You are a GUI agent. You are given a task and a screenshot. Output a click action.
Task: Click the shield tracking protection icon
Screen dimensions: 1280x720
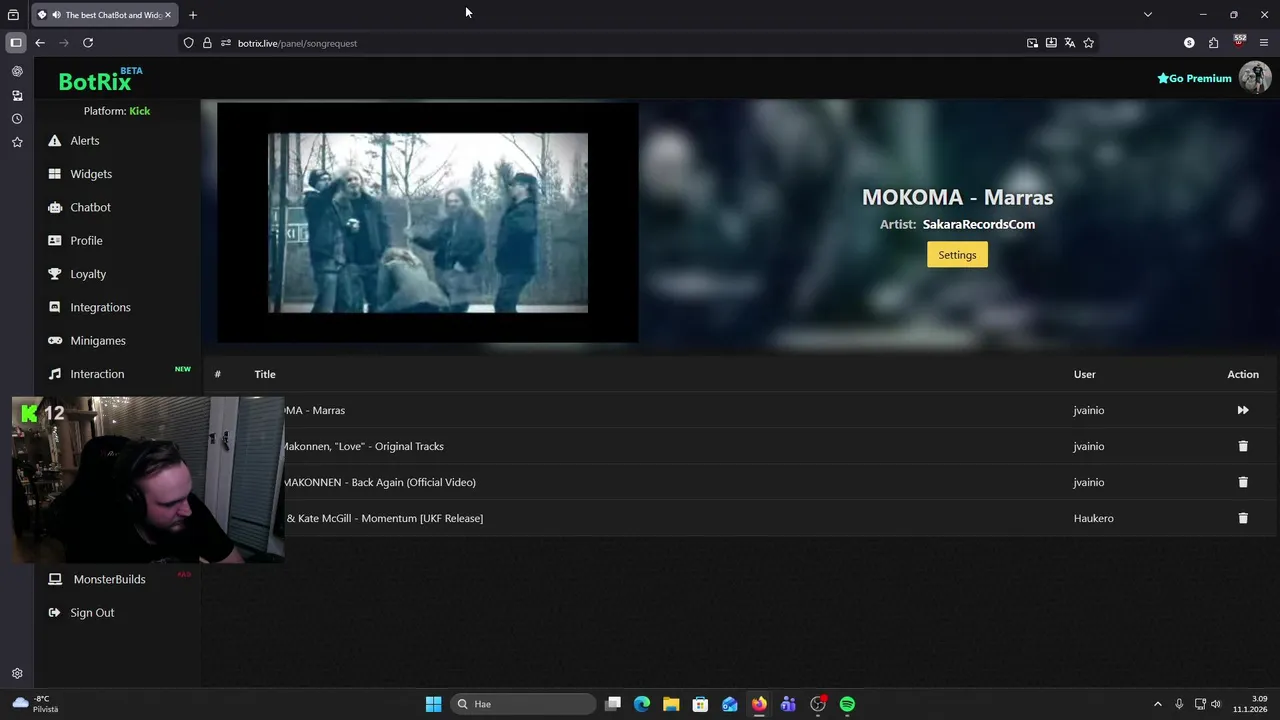point(188,43)
